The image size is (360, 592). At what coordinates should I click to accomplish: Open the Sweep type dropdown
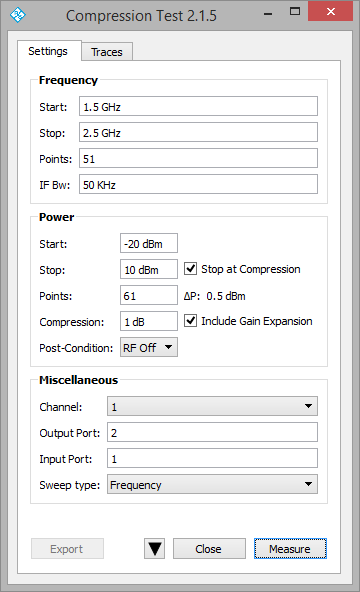coord(212,484)
